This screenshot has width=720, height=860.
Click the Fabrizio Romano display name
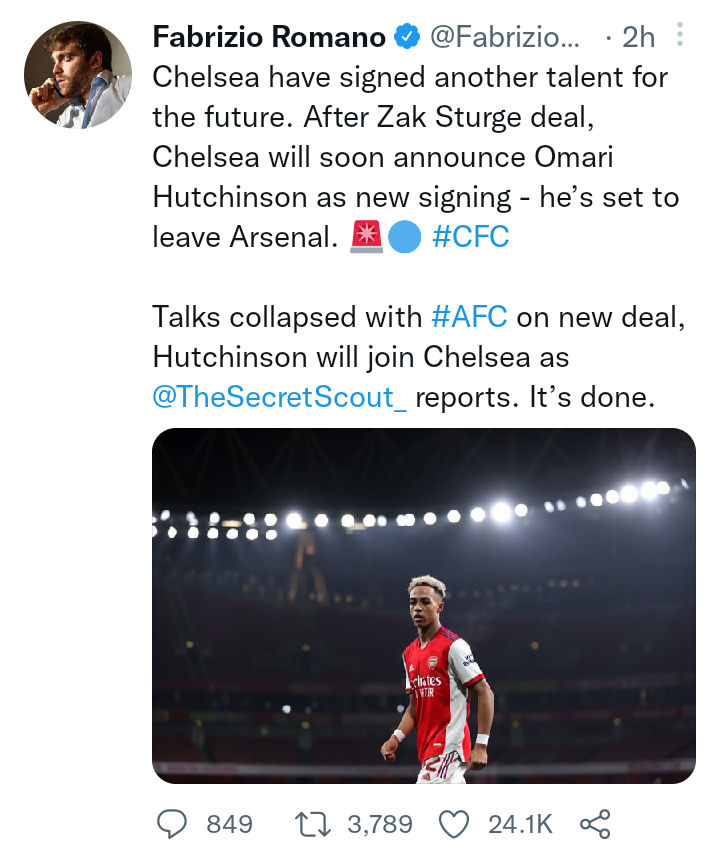(x=269, y=37)
